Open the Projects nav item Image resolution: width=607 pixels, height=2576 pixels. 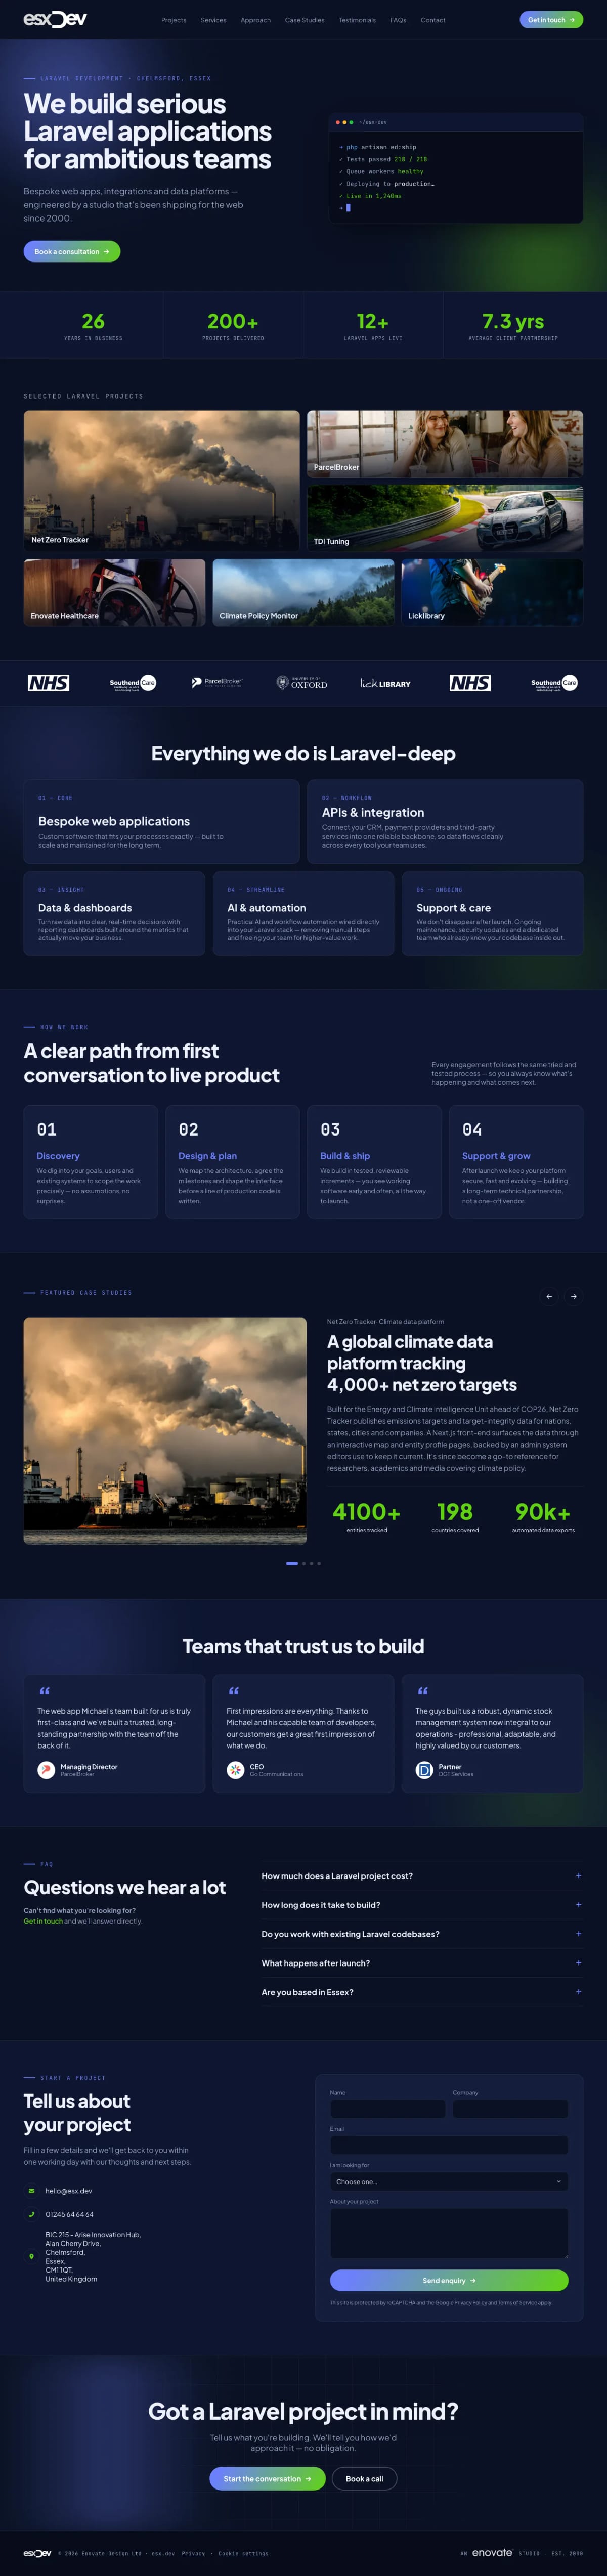click(x=174, y=20)
